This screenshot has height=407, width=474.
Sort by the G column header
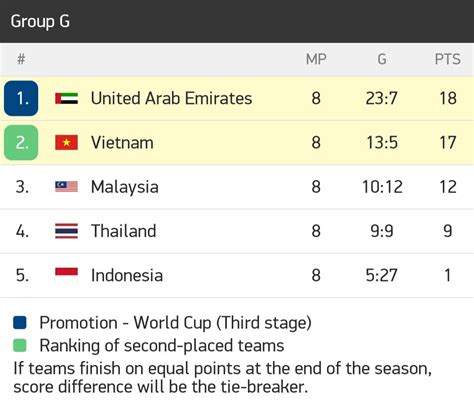pos(382,59)
